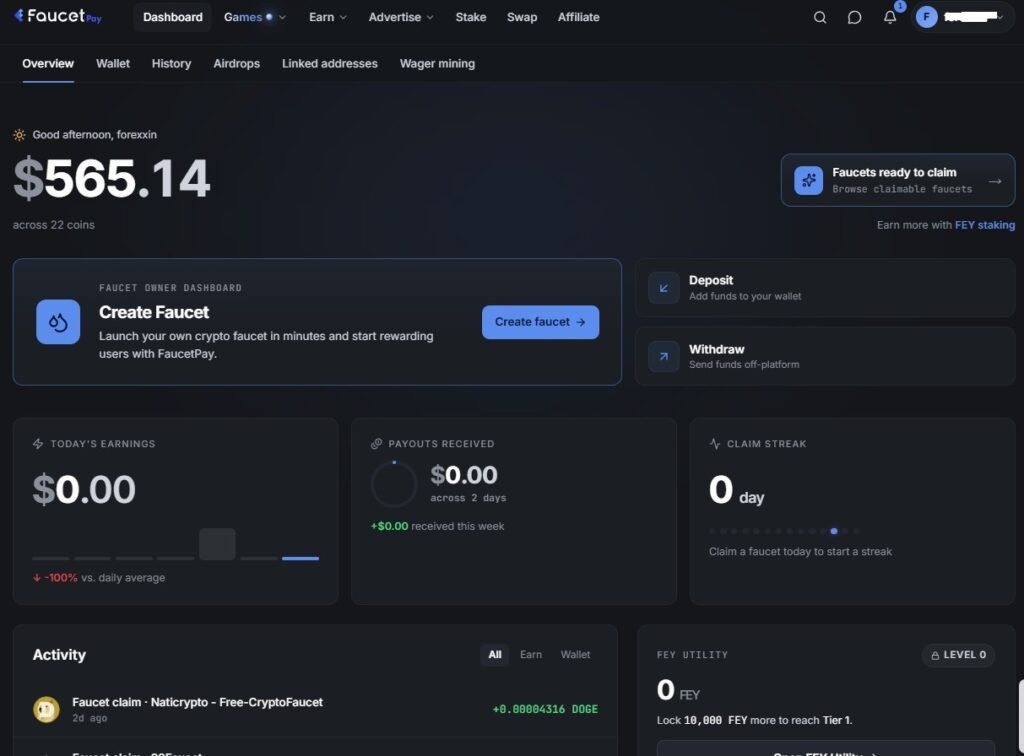1024x756 pixels.
Task: Click the highlighted blue earnings bar
Action: (x=300, y=558)
